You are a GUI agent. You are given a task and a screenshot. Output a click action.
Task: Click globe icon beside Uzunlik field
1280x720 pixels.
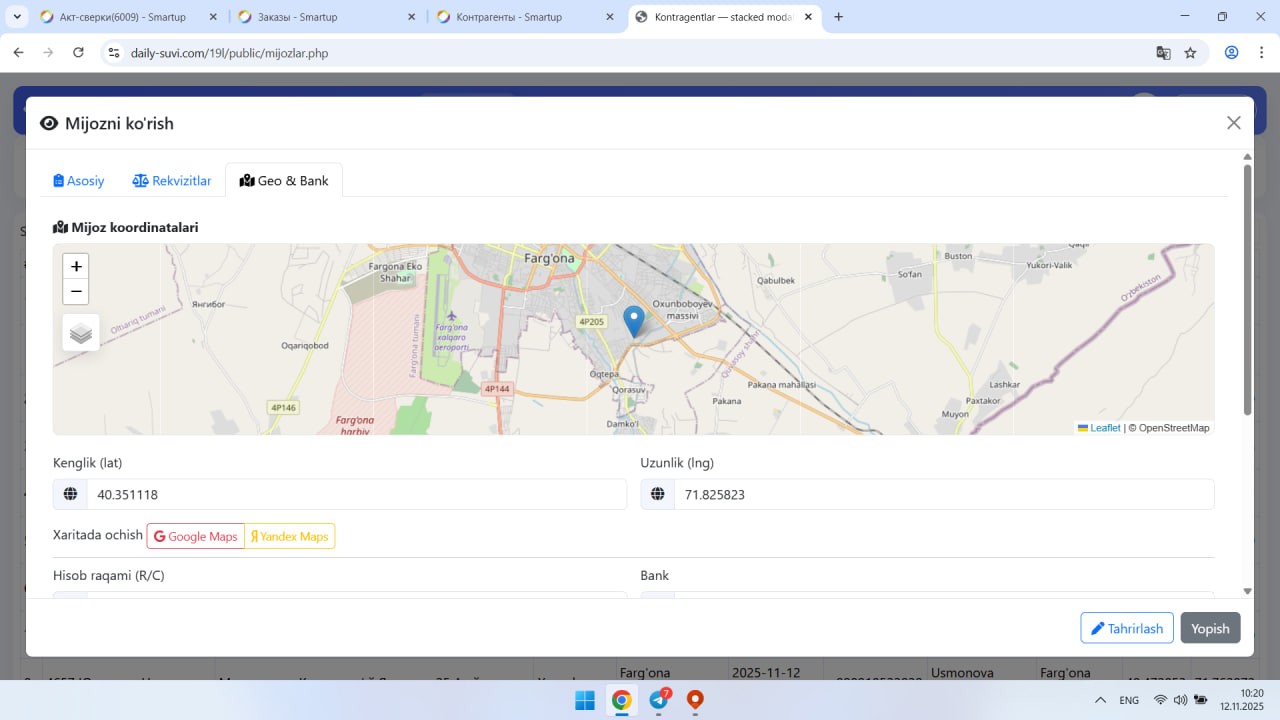(657, 494)
